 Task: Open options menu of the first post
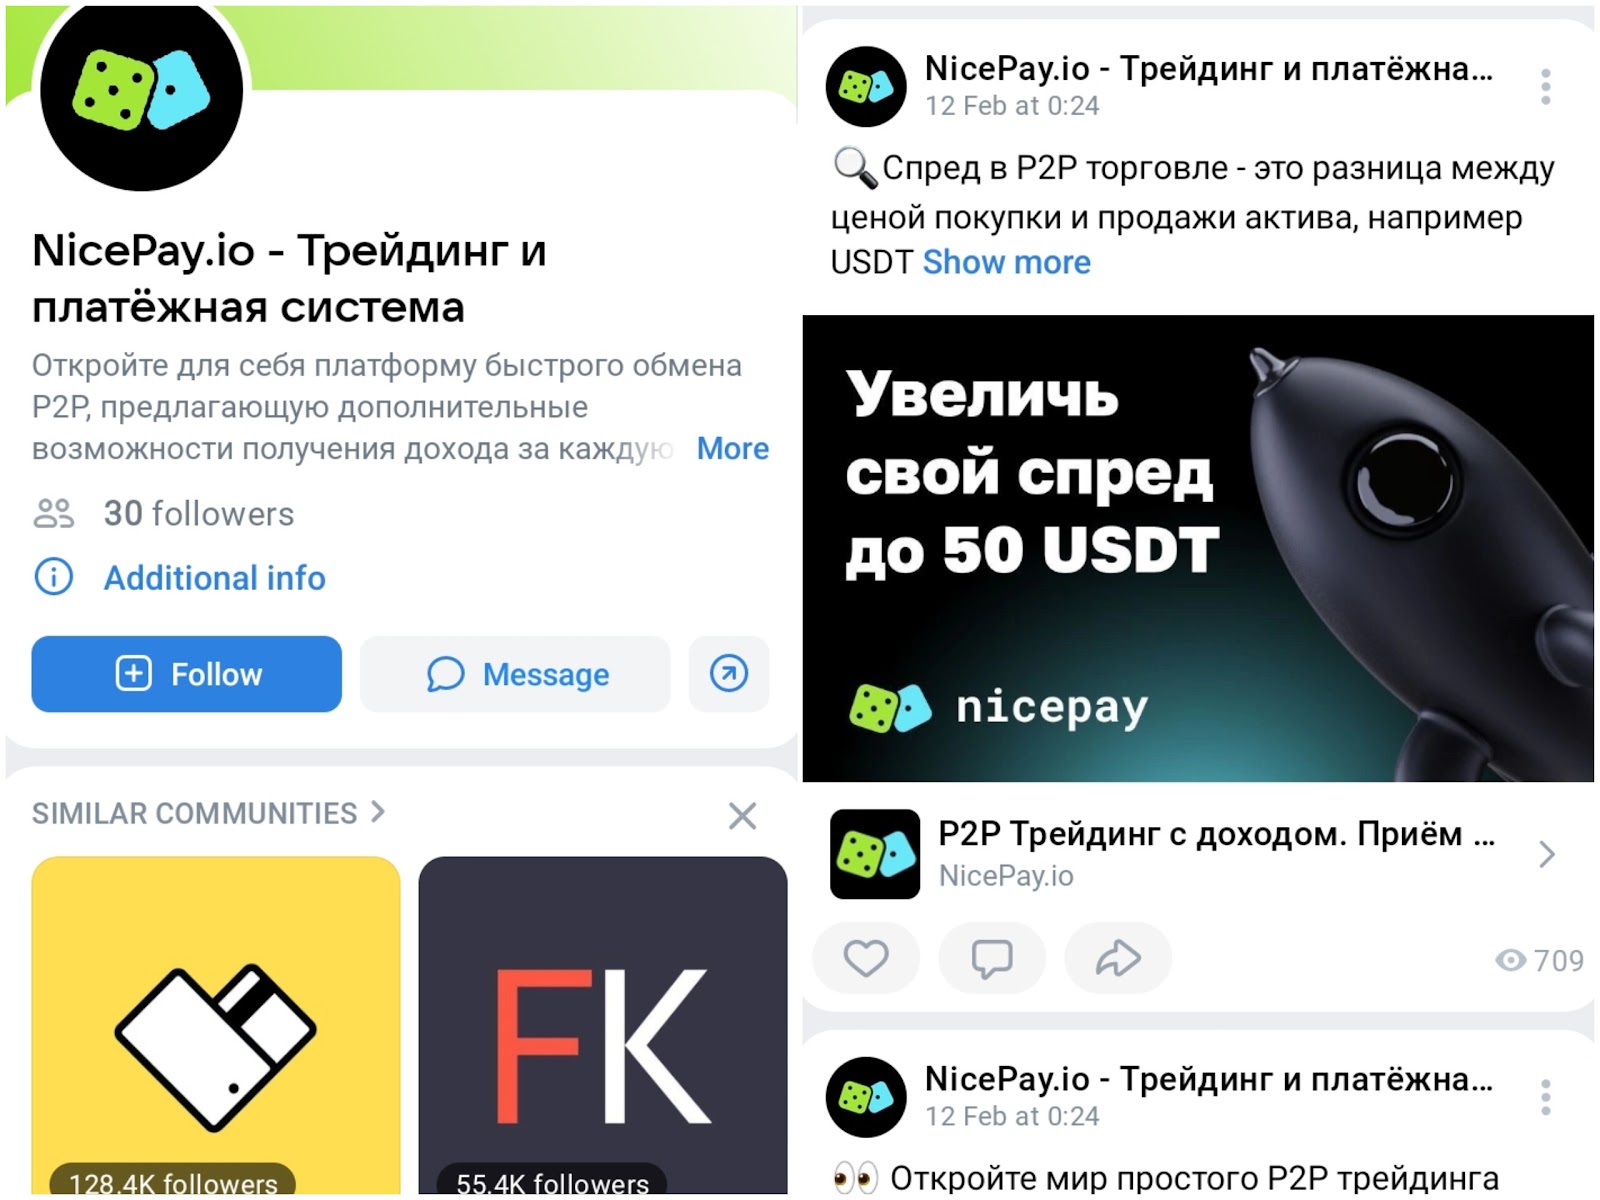click(1546, 87)
